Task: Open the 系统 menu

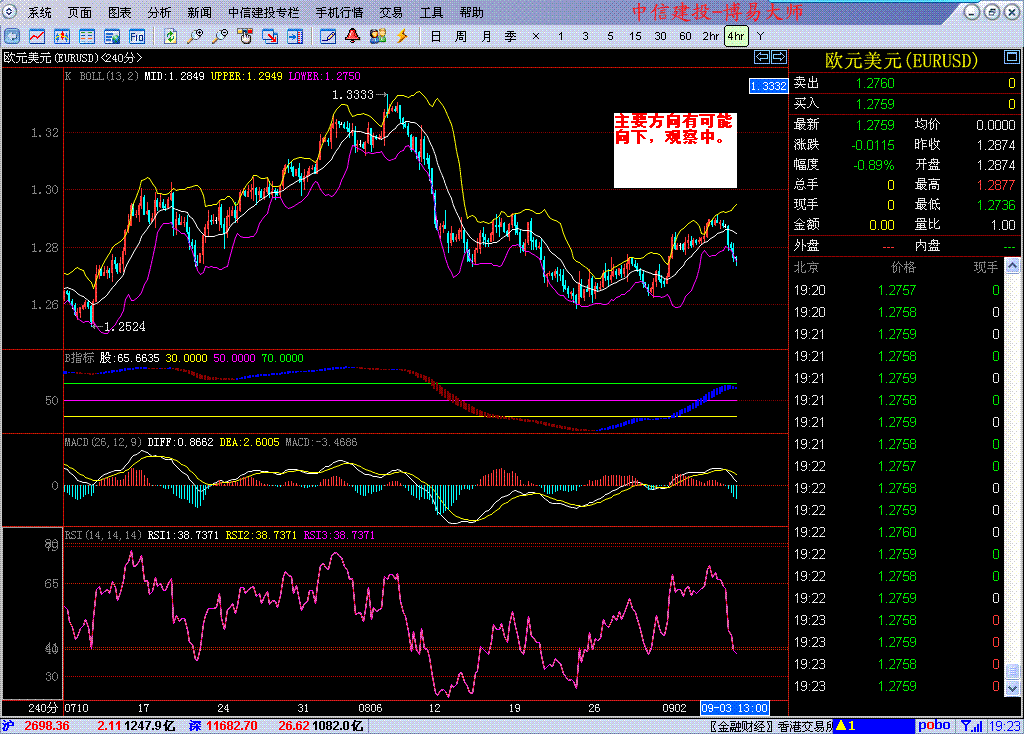Action: [x=40, y=12]
